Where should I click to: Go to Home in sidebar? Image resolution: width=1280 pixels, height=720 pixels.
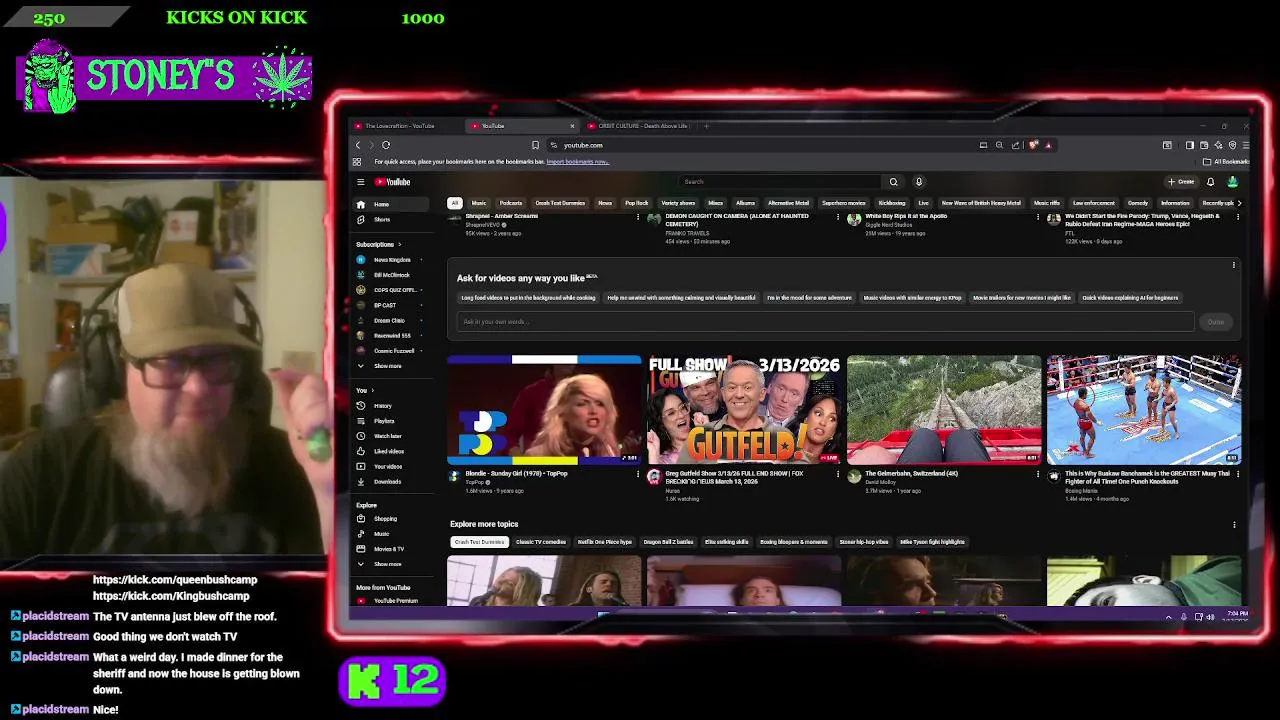tap(390, 204)
